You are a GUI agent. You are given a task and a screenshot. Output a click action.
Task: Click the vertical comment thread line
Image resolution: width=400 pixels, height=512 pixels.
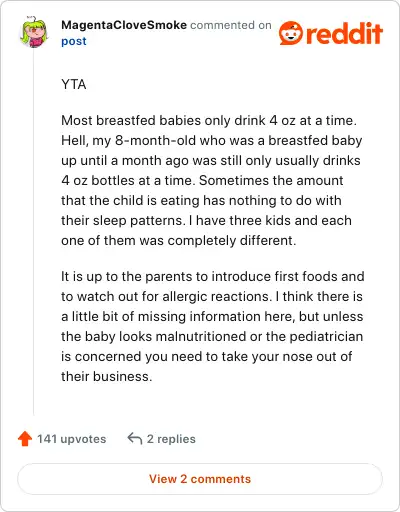tap(34, 232)
